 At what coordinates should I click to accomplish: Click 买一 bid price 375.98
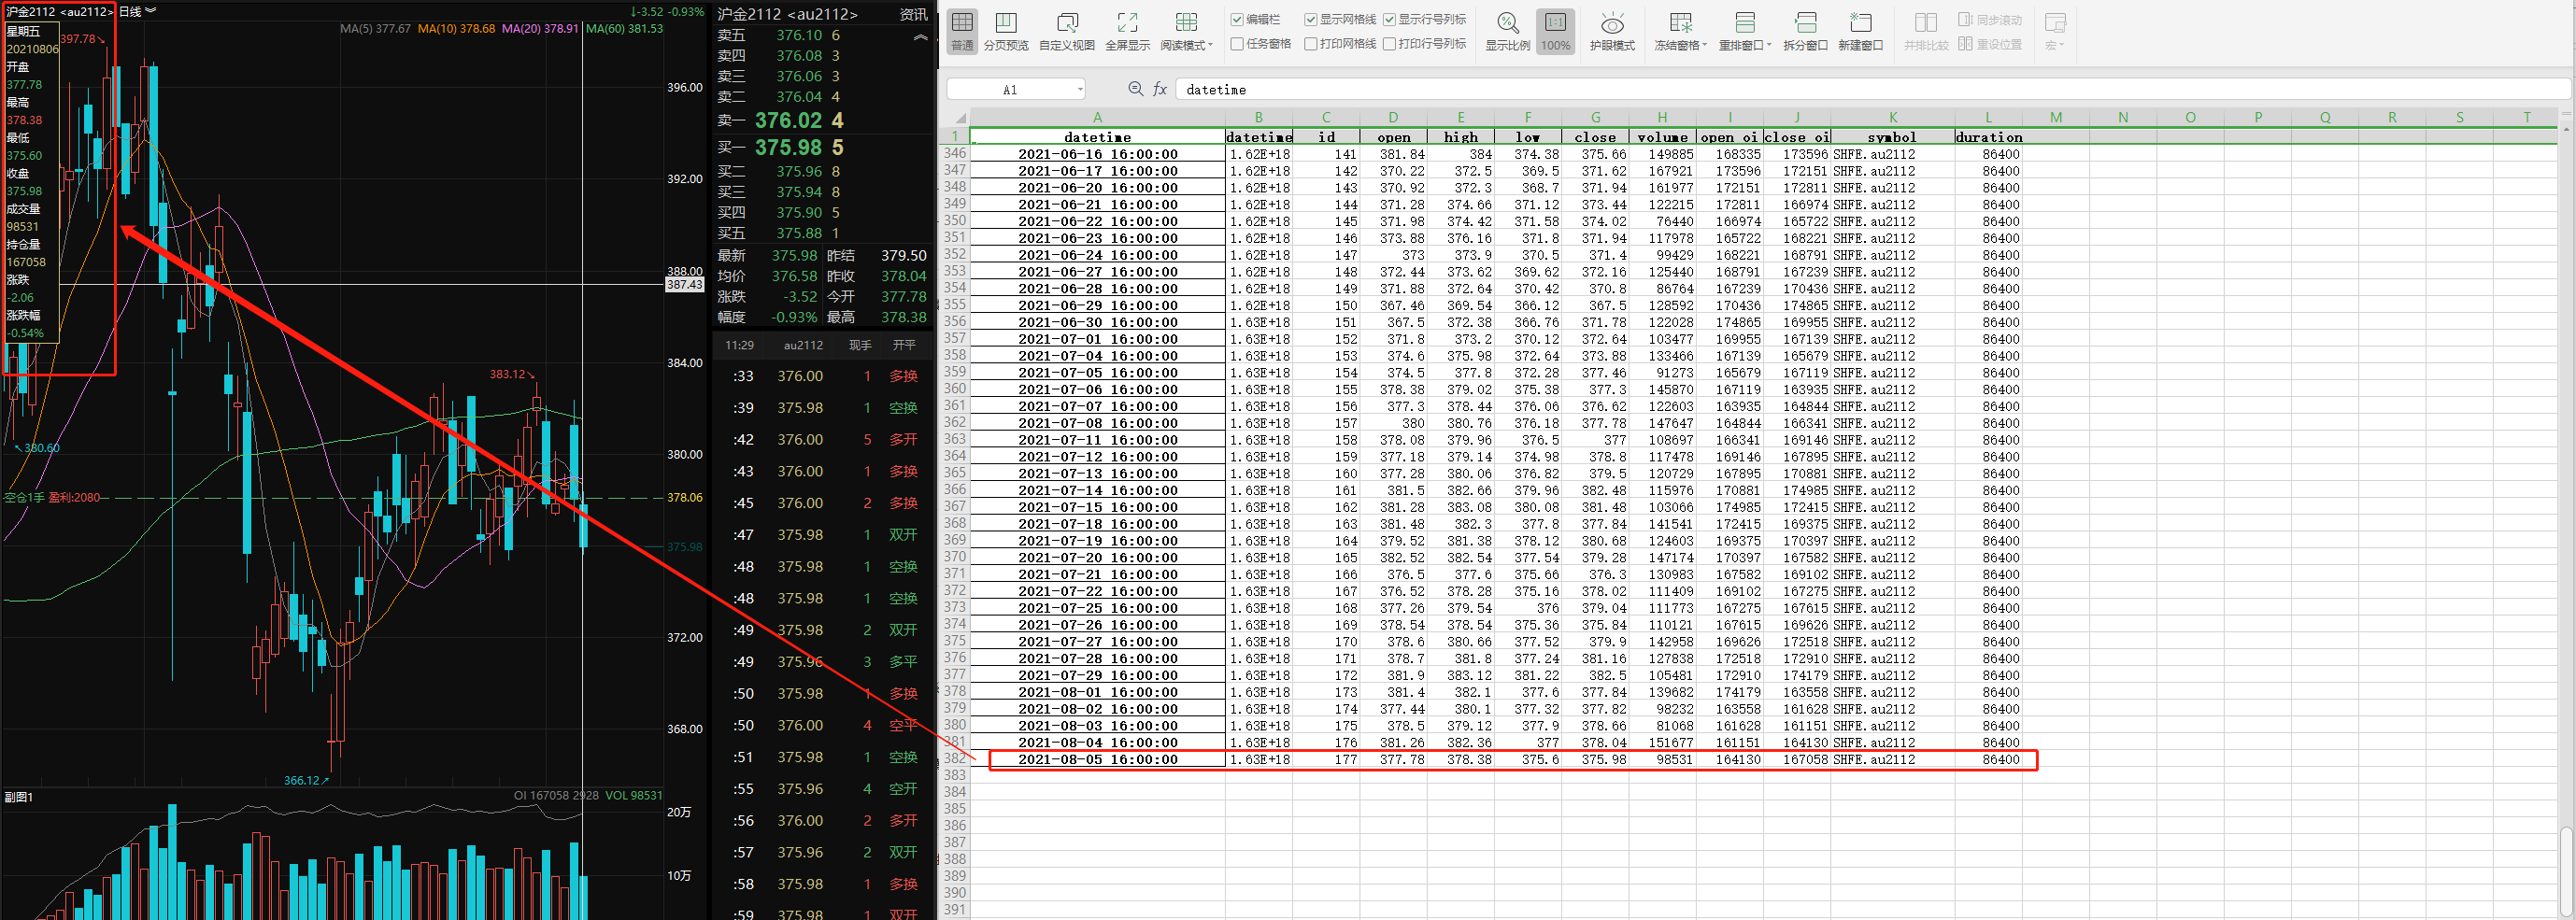tap(788, 148)
